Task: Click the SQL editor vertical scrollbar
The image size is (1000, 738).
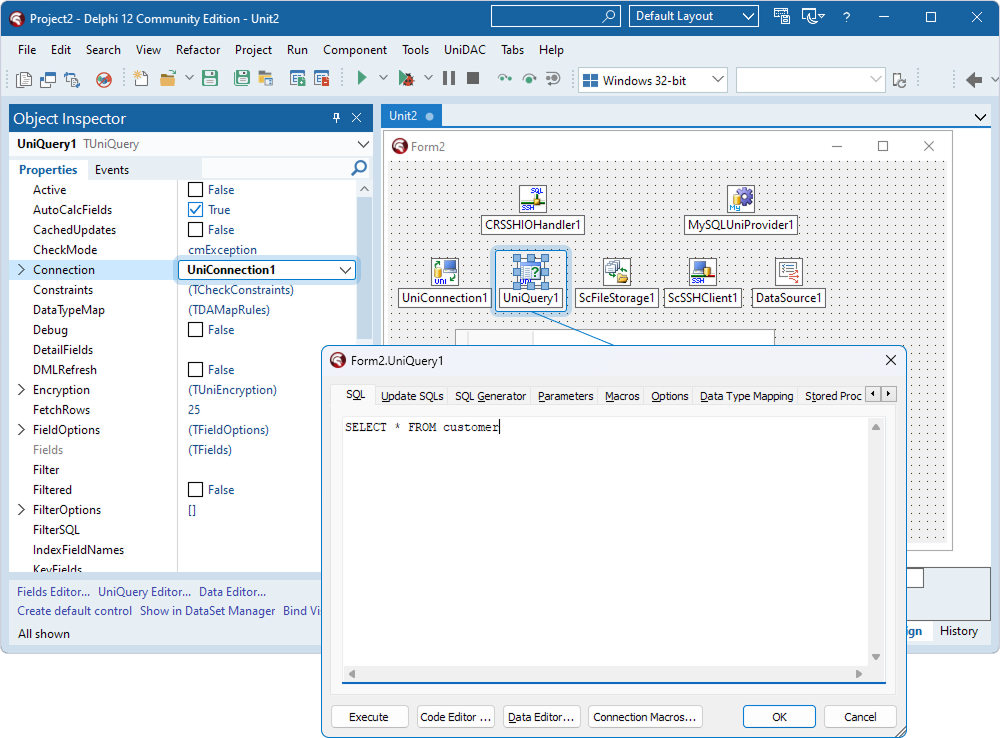Action: [876, 542]
